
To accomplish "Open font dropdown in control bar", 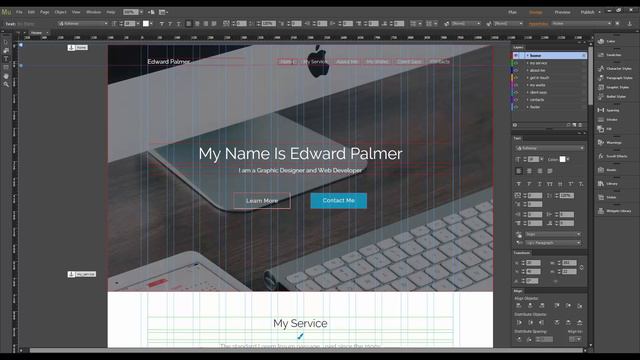I will (x=83, y=24).
